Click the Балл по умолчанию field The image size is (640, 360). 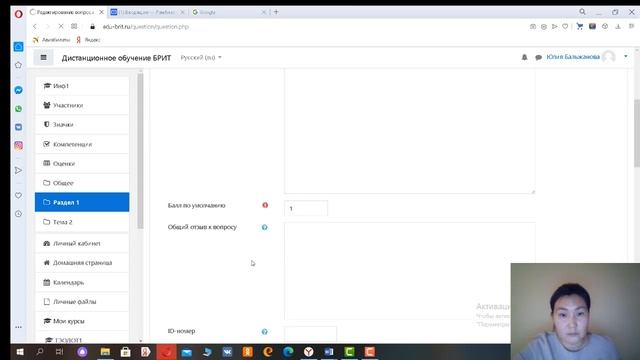(306, 208)
